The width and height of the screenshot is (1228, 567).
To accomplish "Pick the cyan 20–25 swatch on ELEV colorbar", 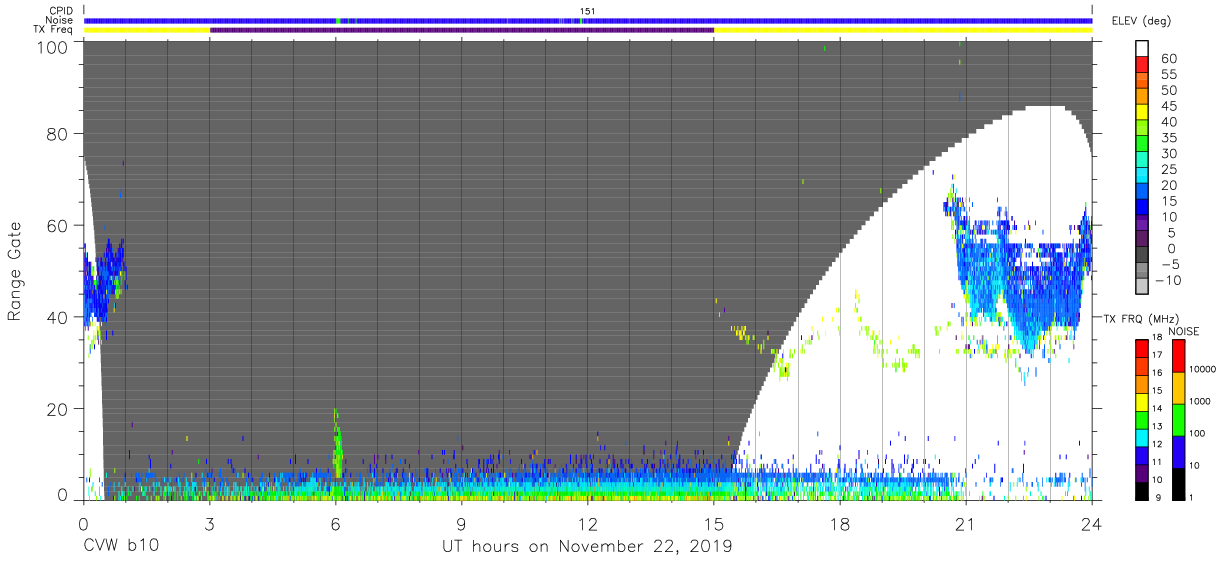I will (x=1143, y=177).
